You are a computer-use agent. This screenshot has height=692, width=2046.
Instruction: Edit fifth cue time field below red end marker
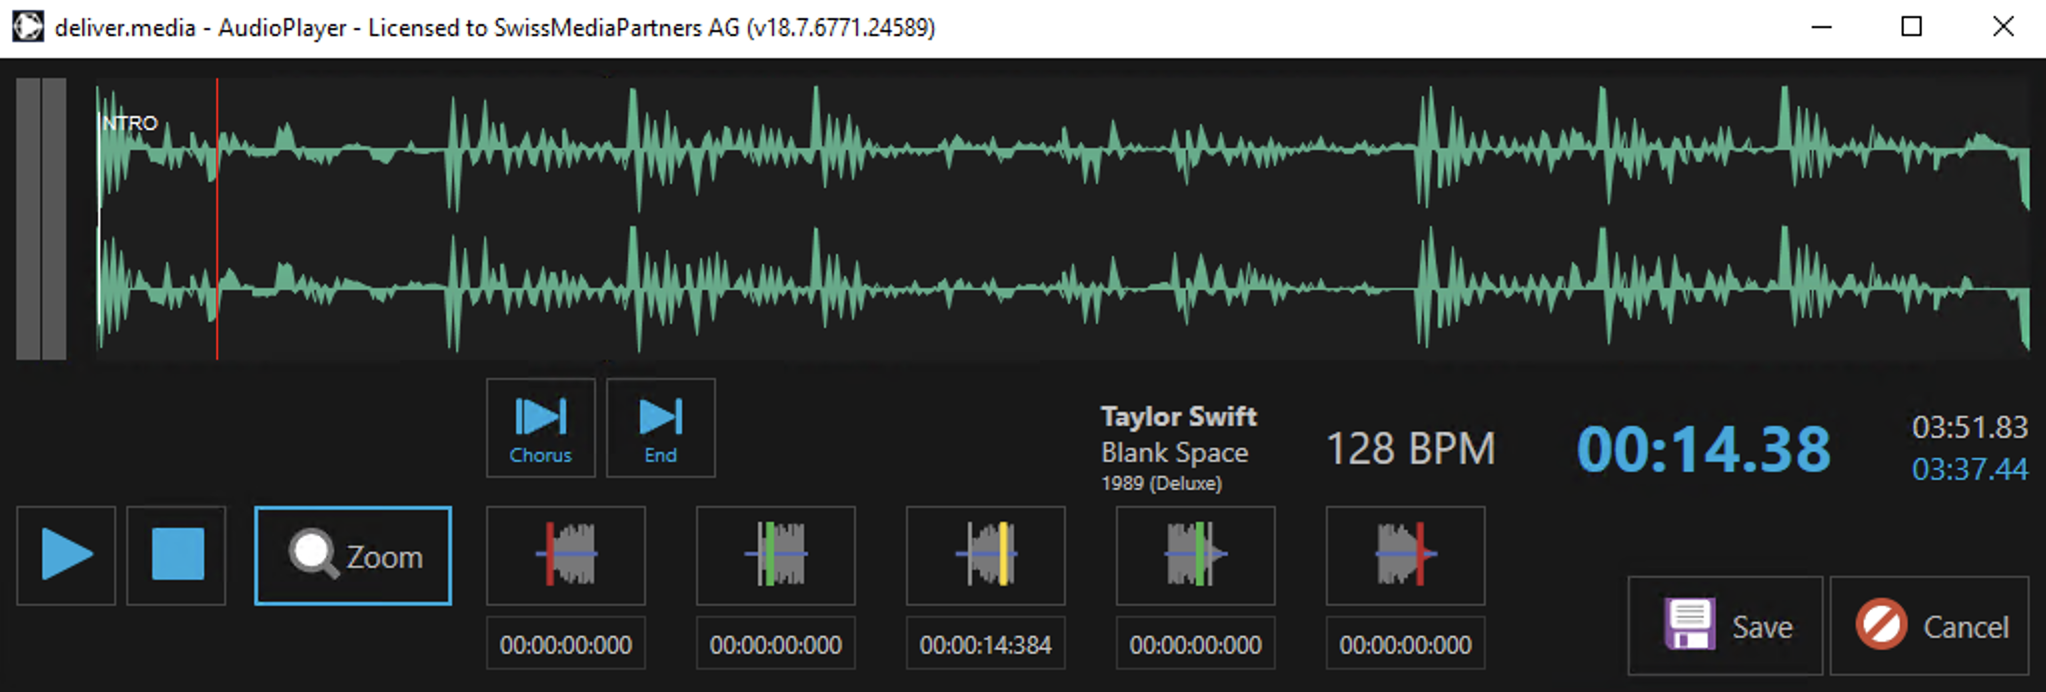[1406, 644]
